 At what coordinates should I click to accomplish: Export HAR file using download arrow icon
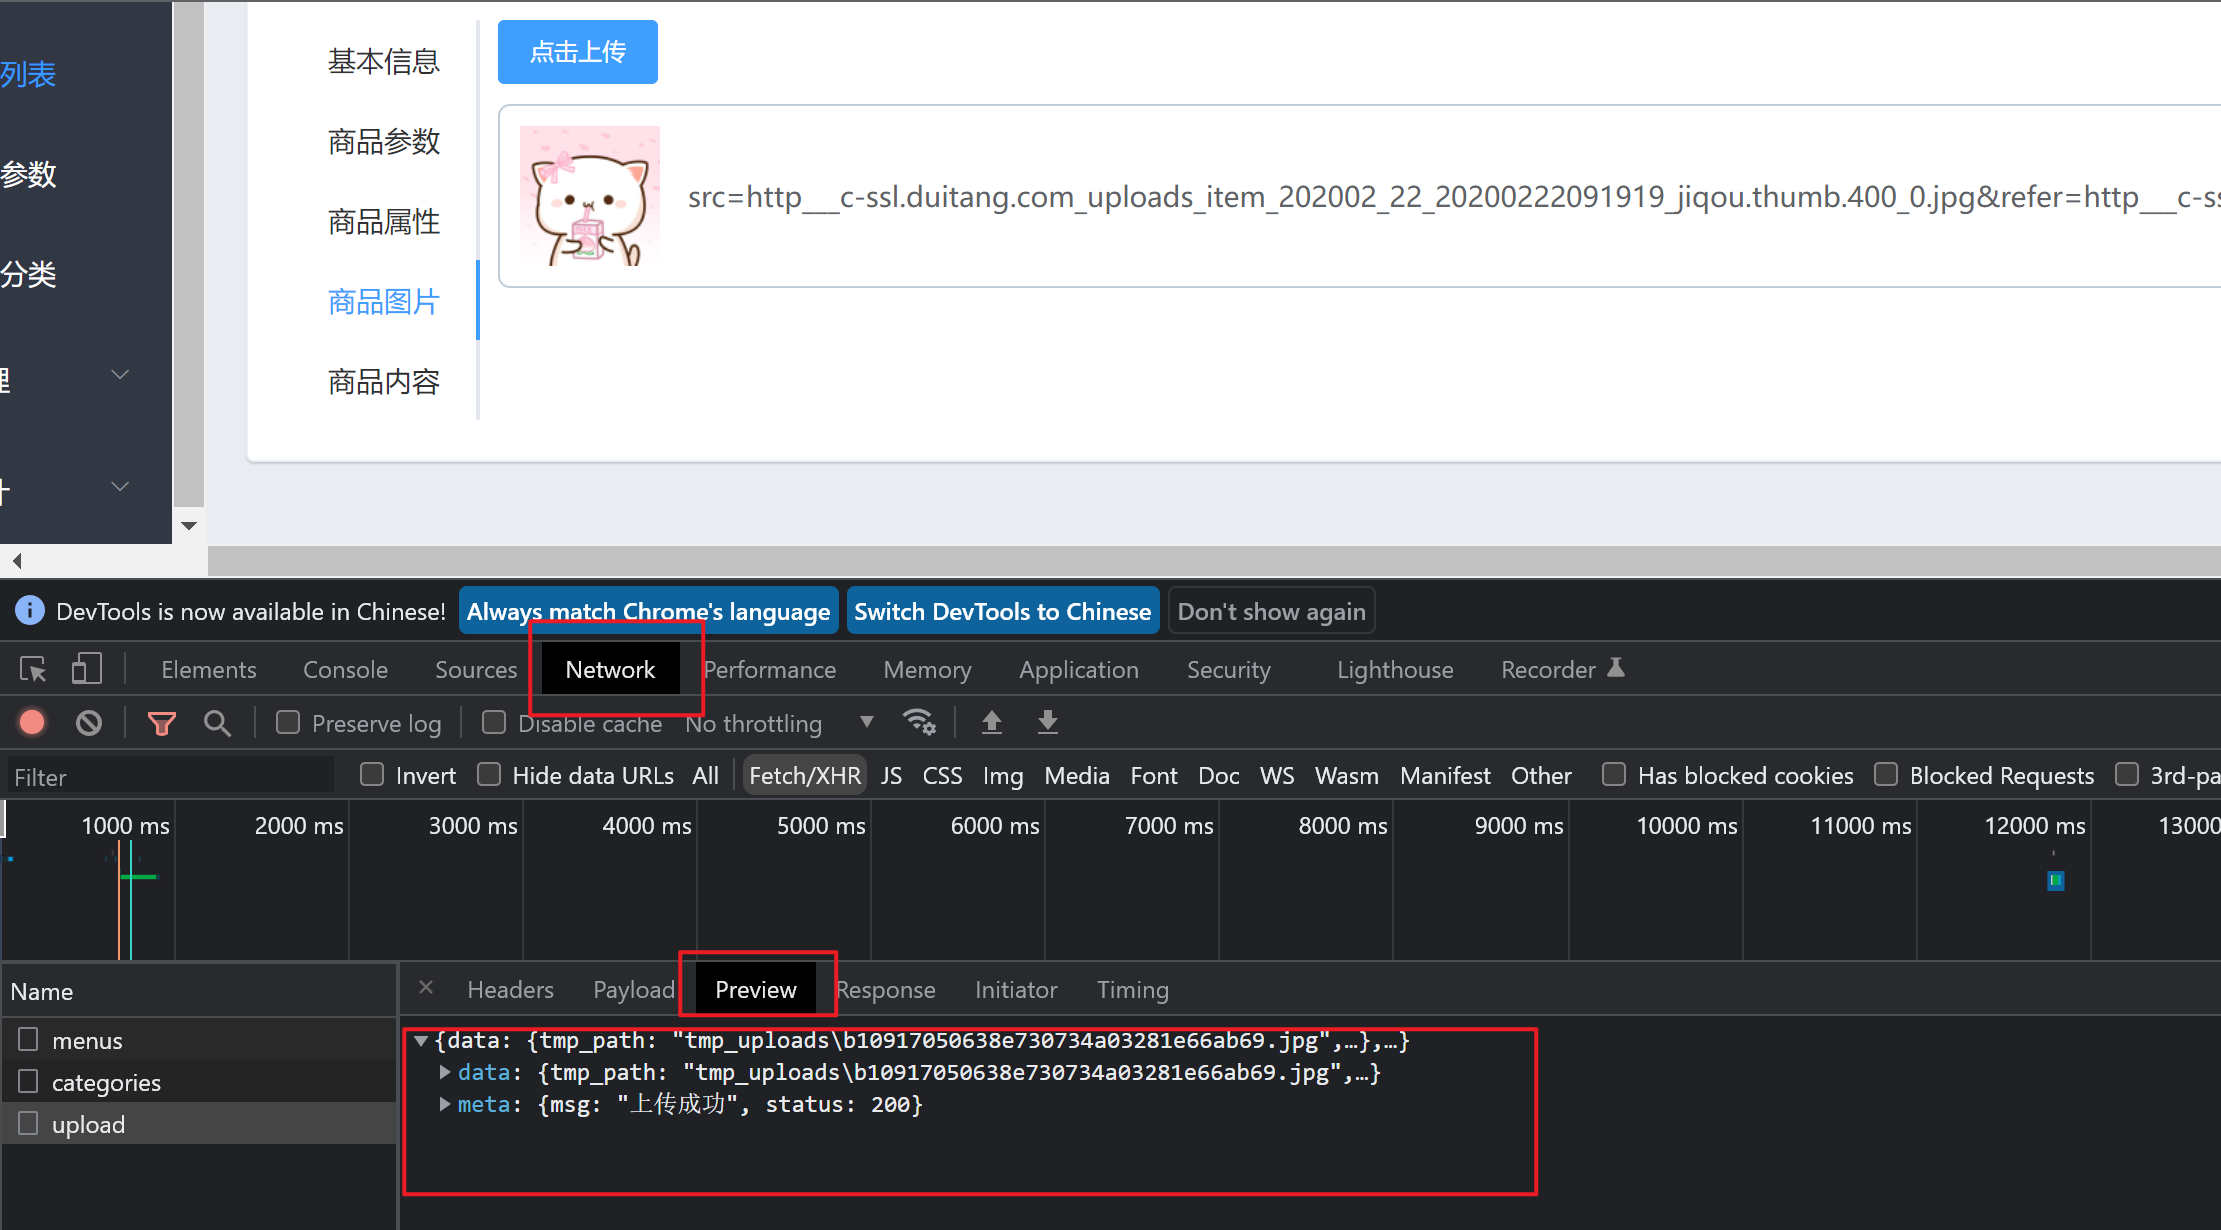point(1047,722)
